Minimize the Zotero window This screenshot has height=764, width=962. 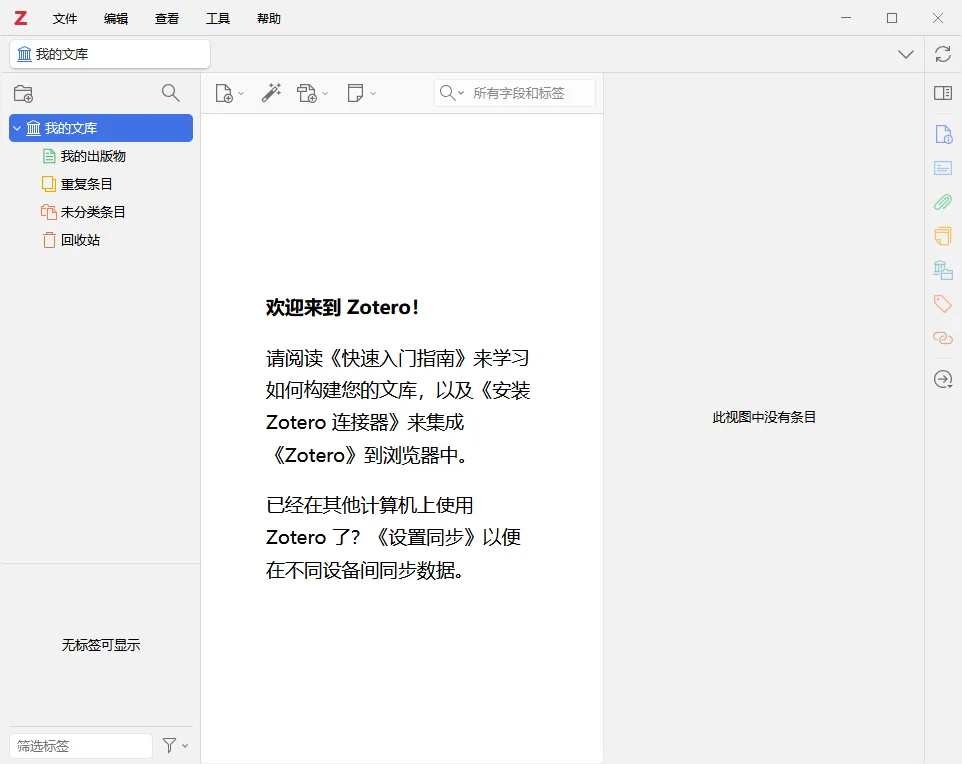click(x=846, y=18)
